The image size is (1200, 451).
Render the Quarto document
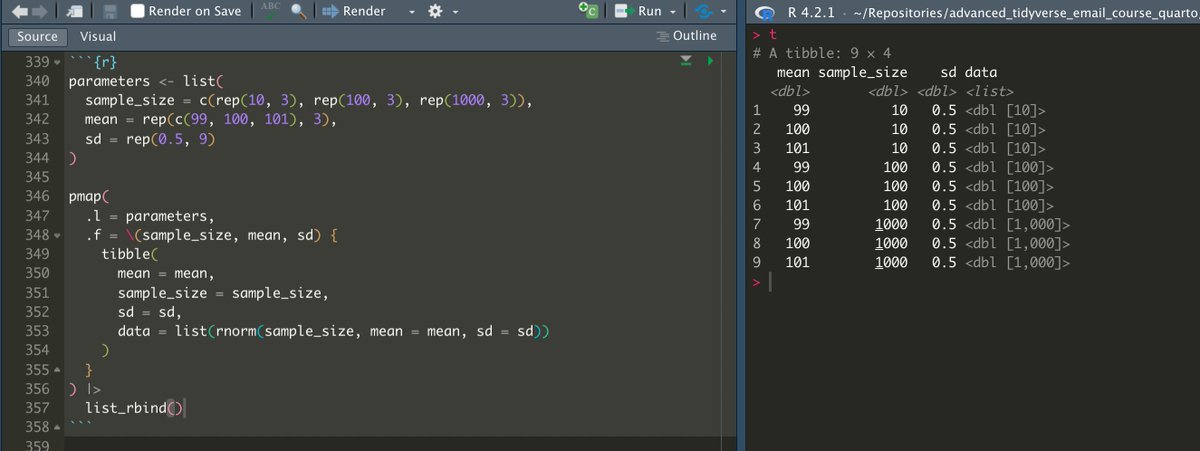[x=354, y=11]
